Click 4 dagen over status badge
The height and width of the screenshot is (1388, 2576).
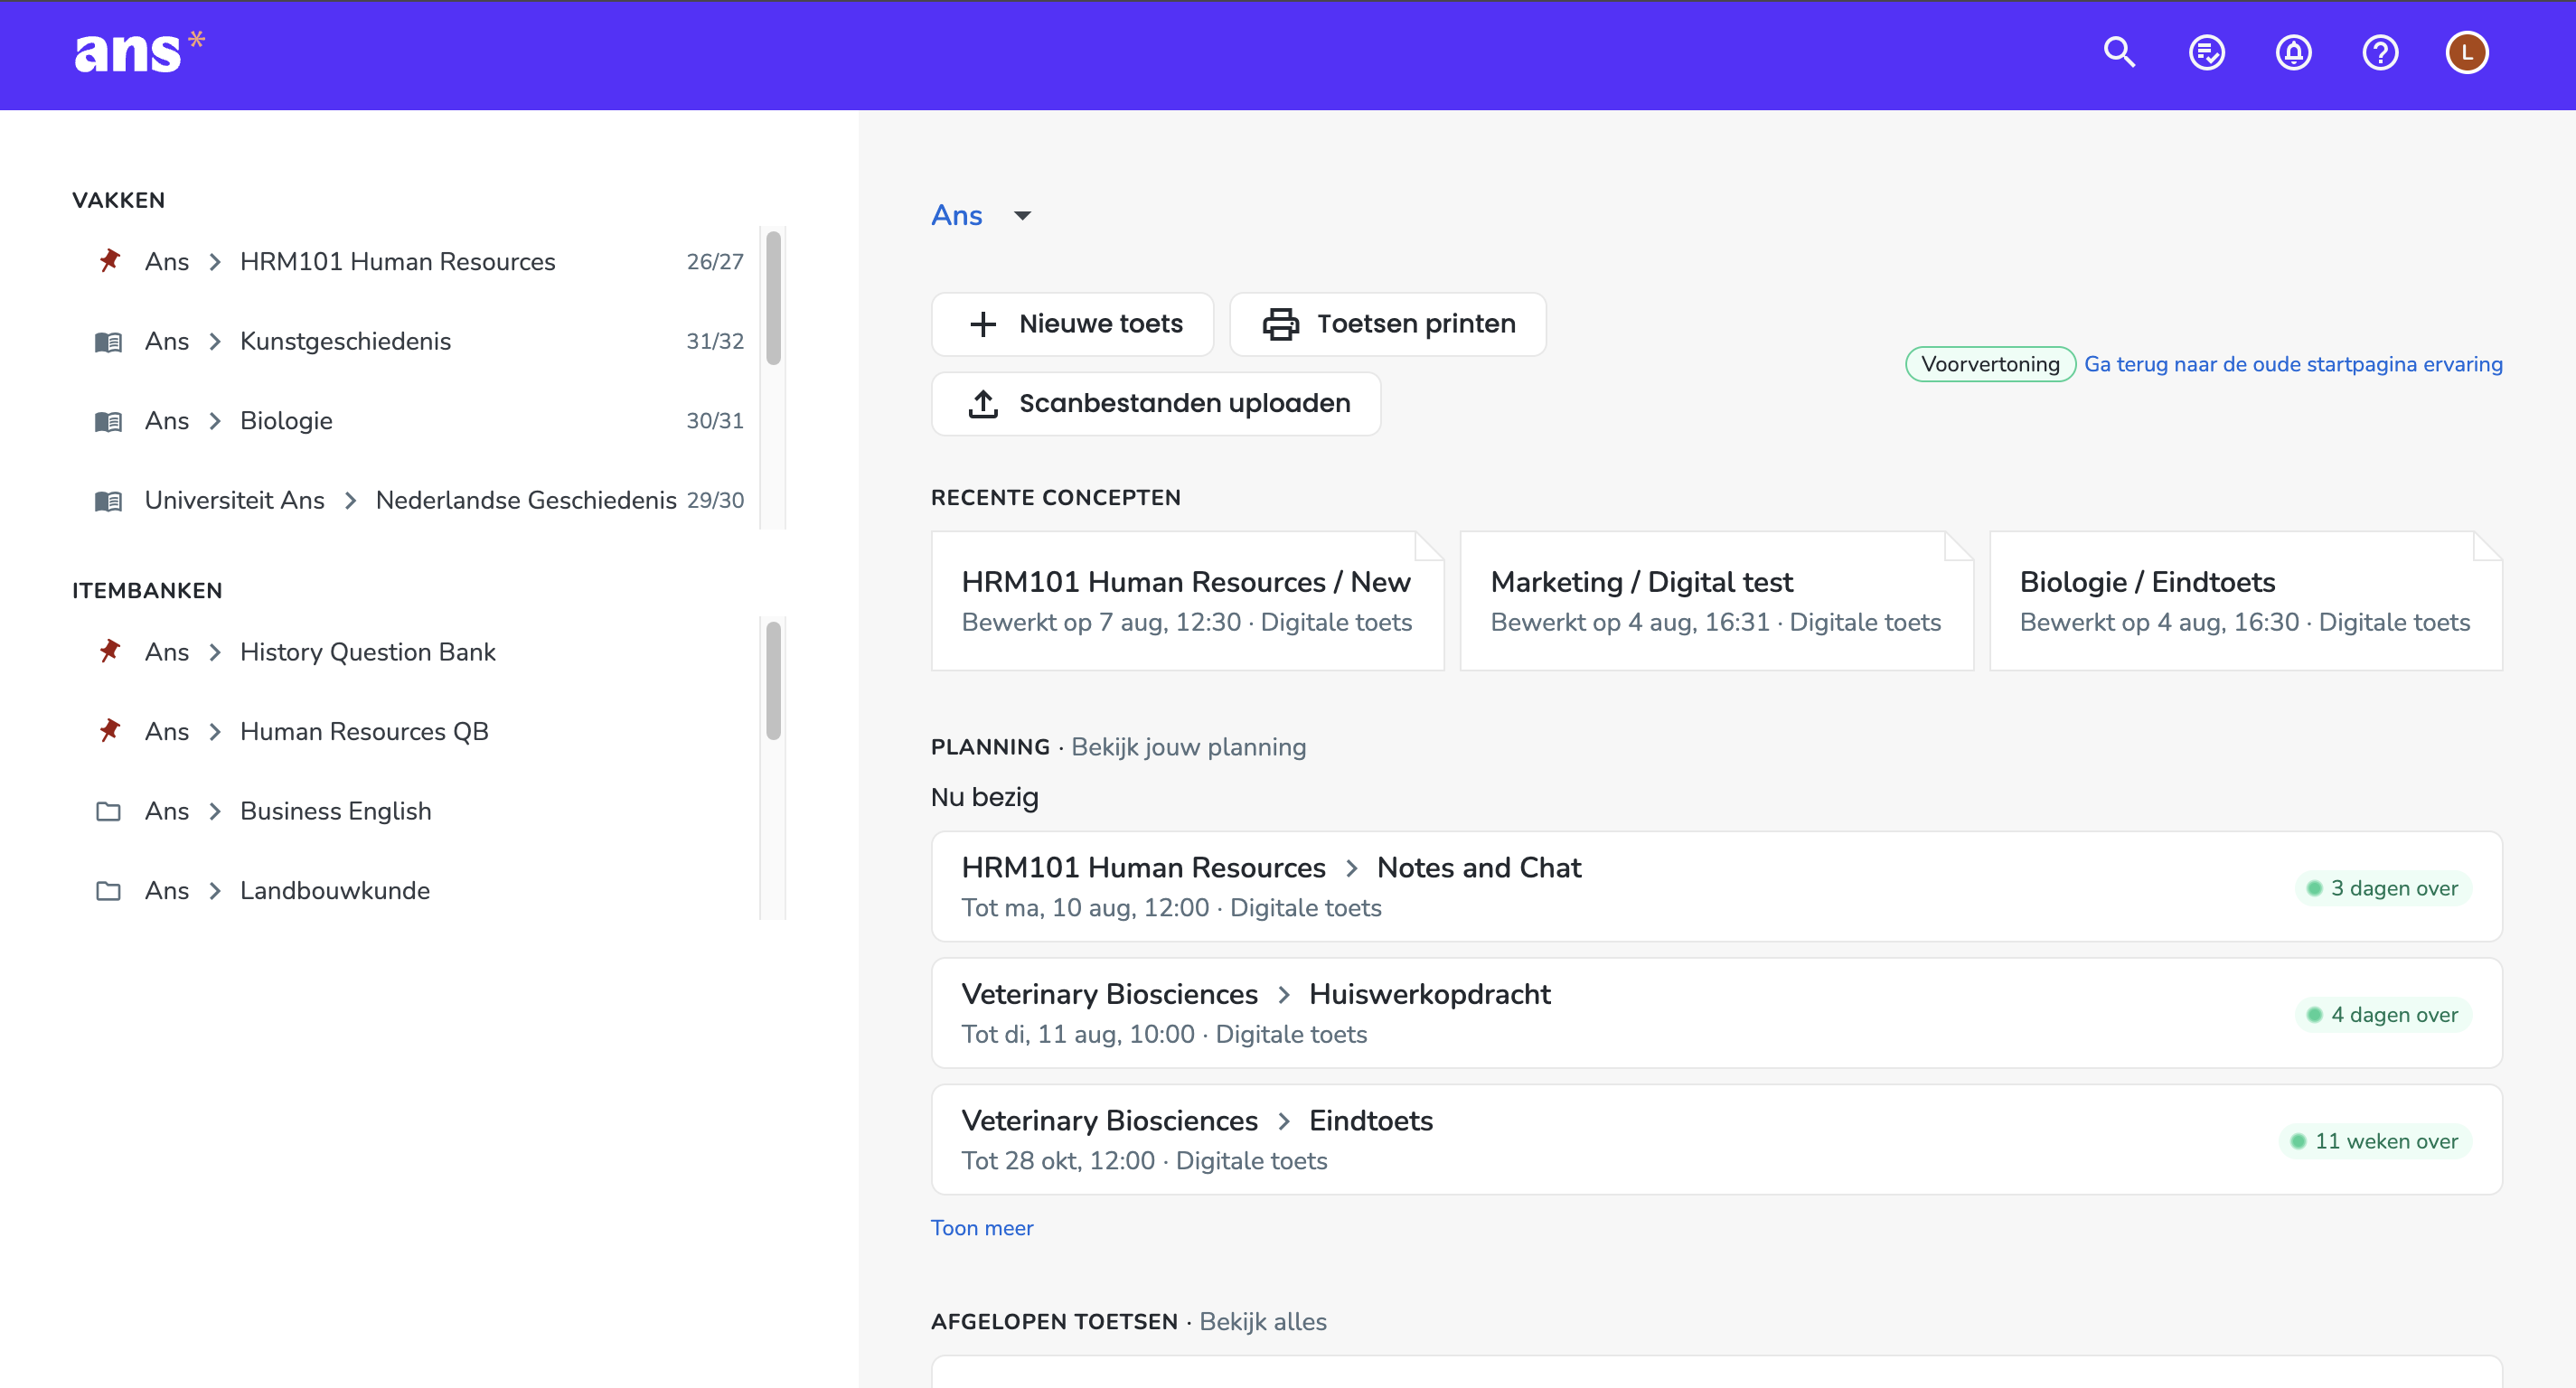coord(2383,1015)
